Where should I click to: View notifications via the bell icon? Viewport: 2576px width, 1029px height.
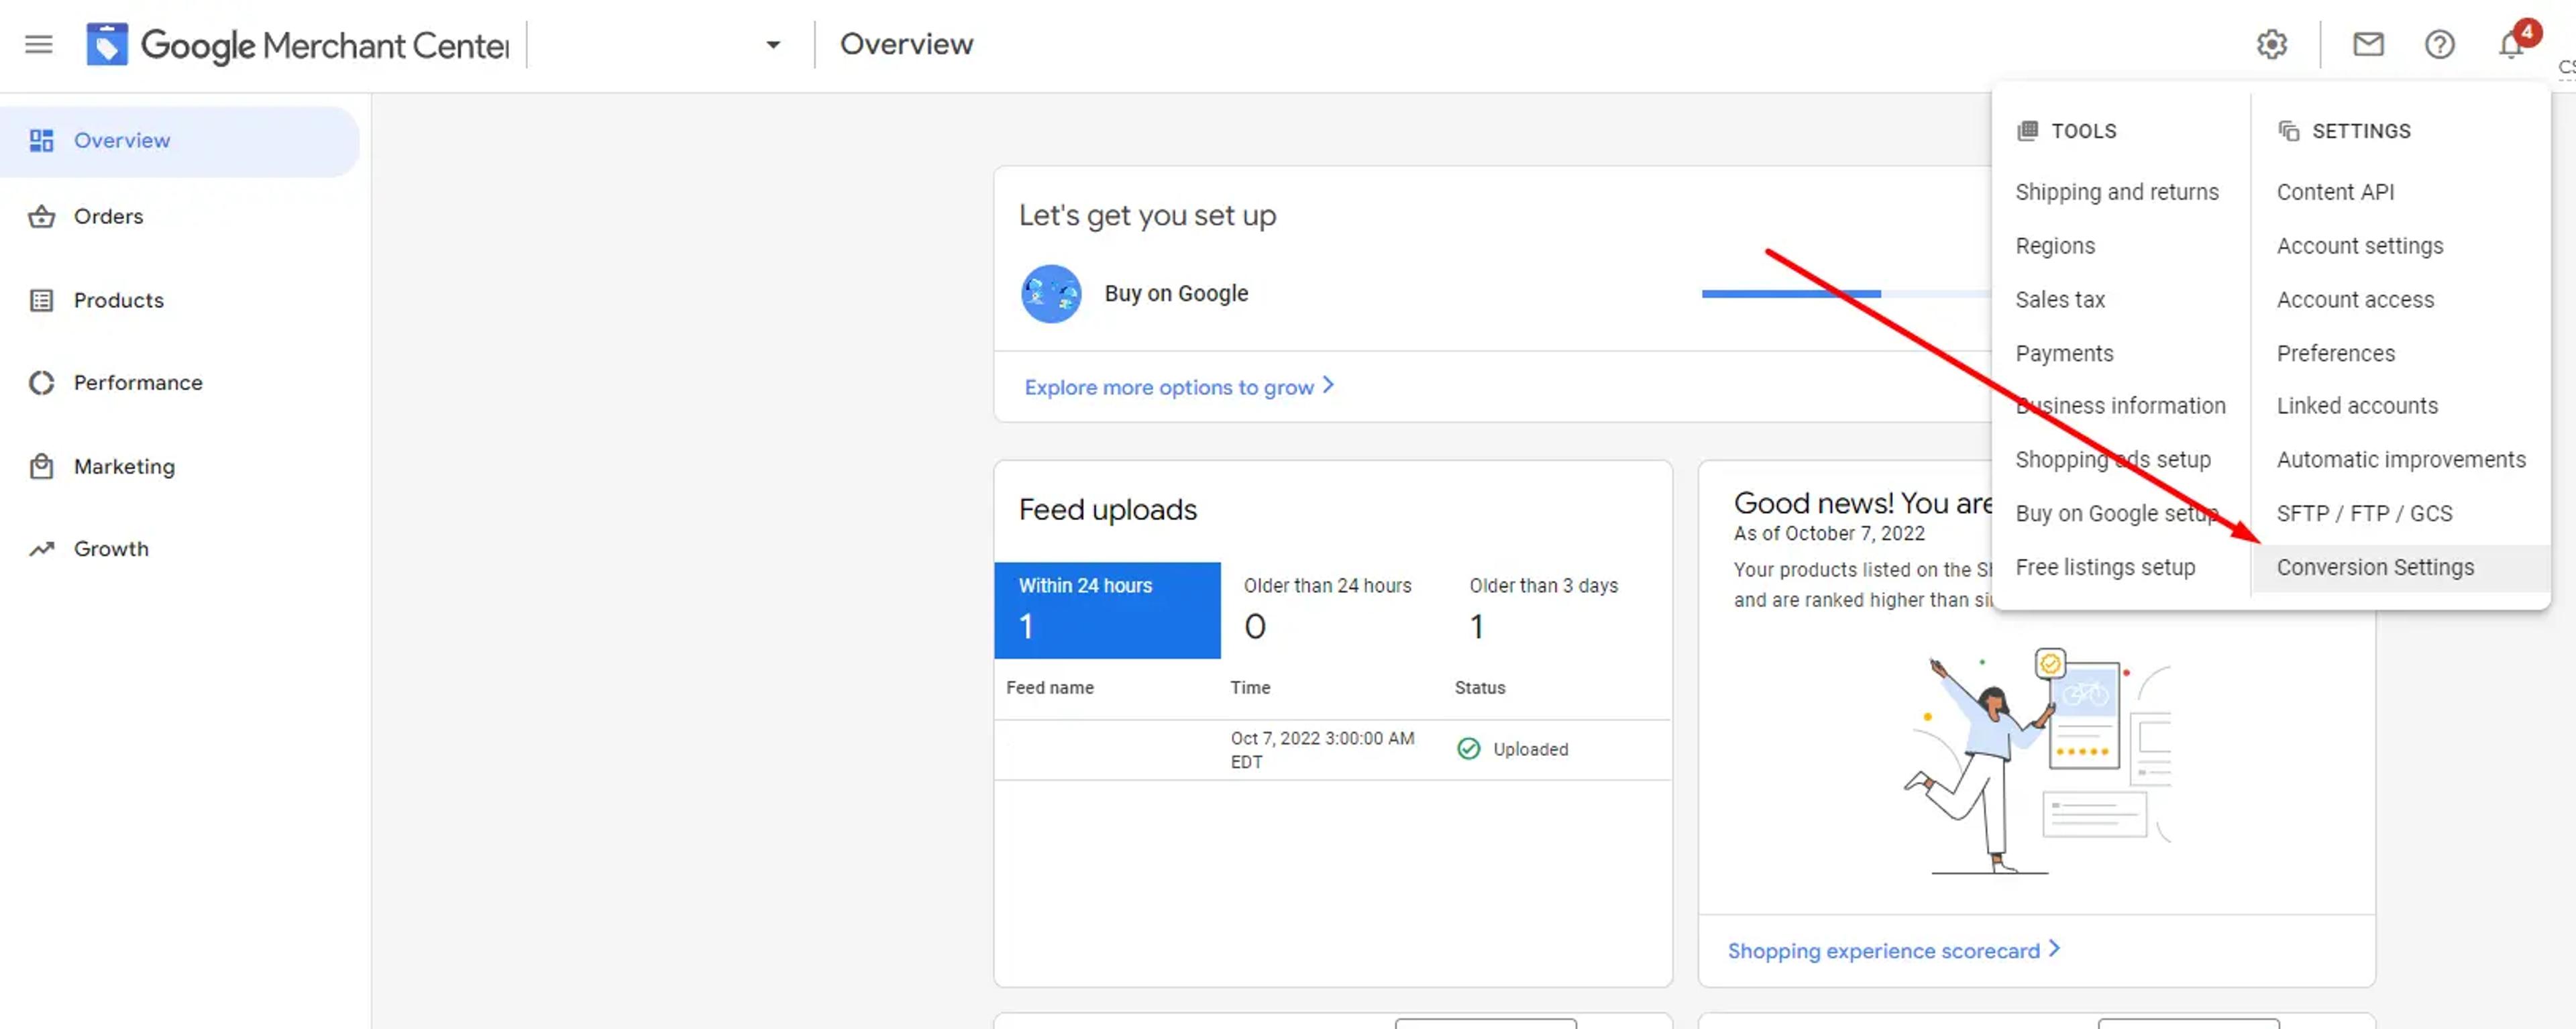pyautogui.click(x=2511, y=44)
